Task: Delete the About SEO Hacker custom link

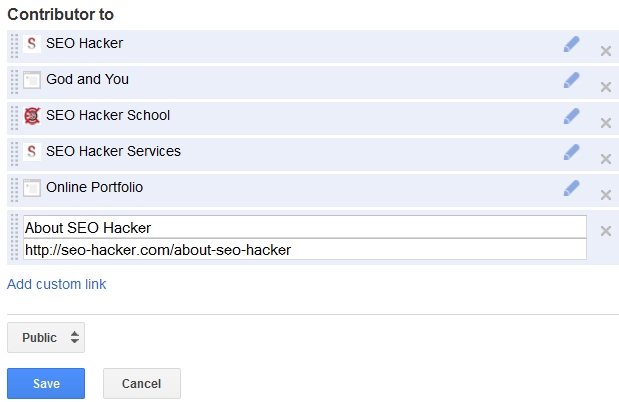Action: (x=605, y=231)
